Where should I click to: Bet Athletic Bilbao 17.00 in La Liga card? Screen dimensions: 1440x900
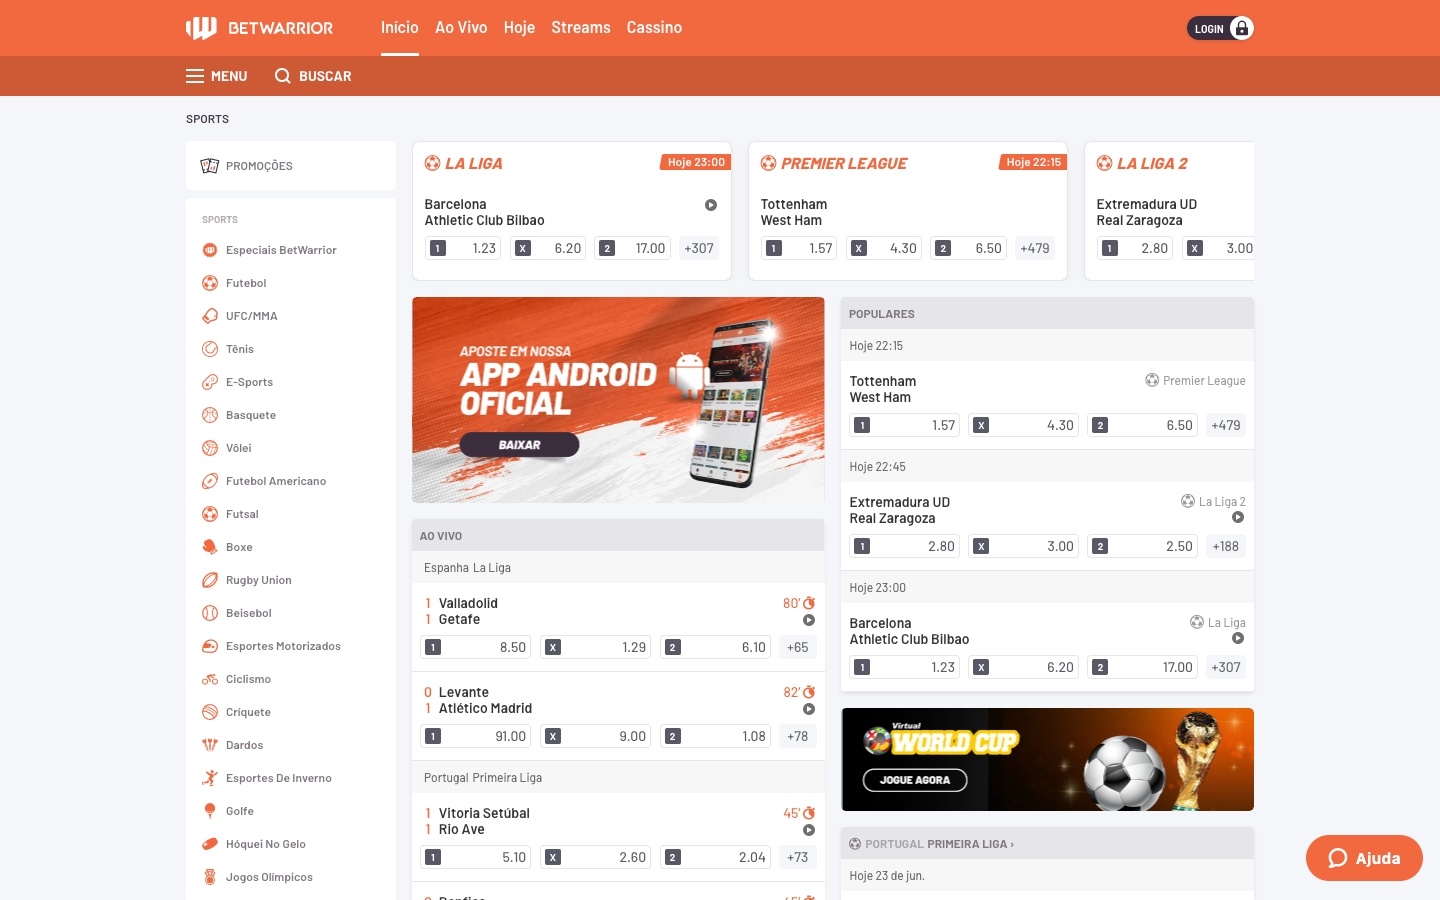pos(633,248)
